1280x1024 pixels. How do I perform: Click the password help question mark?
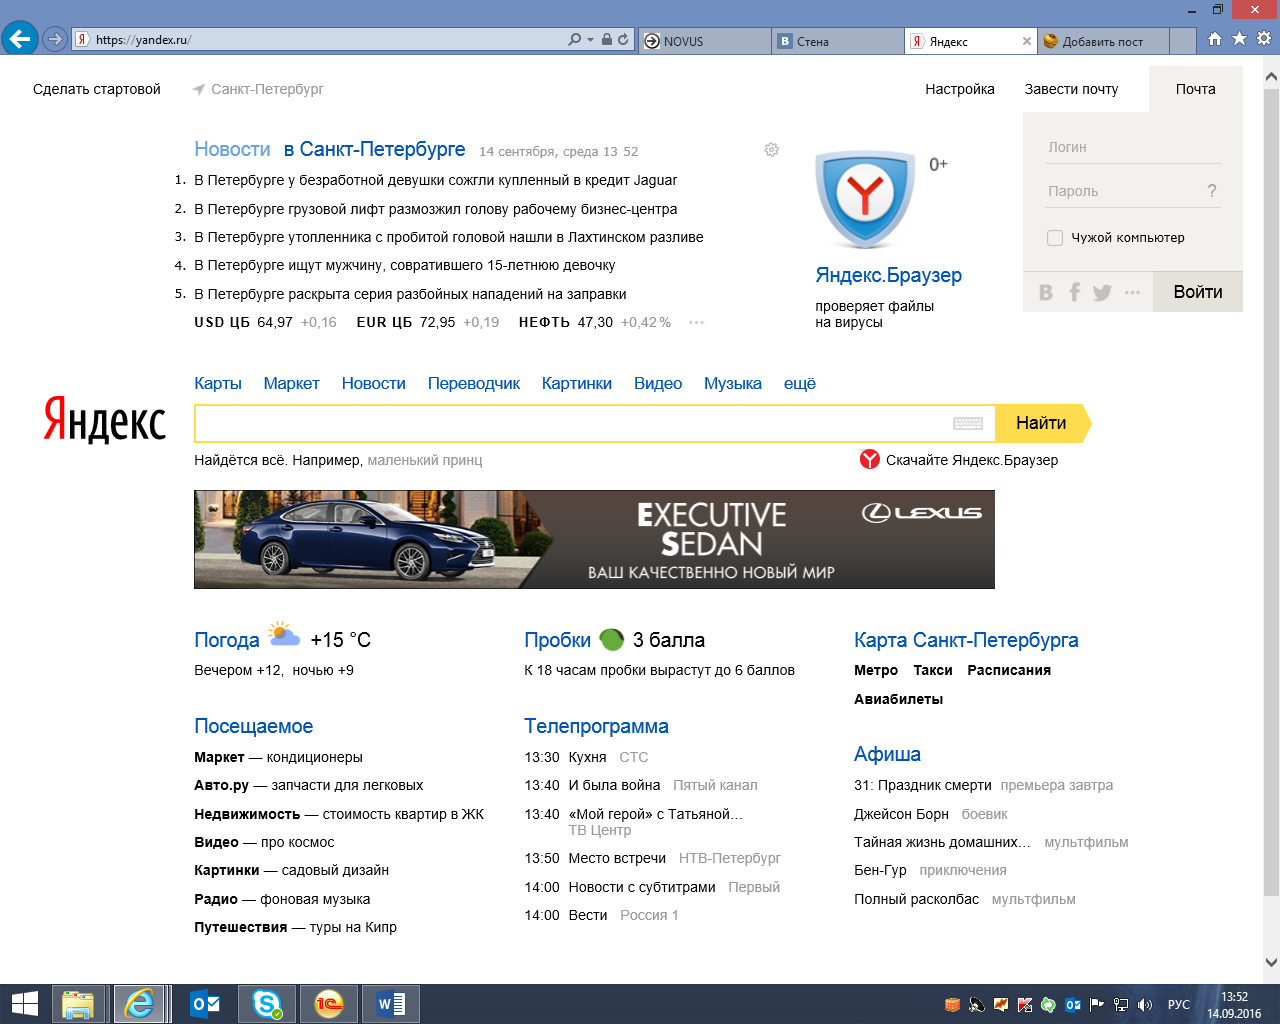(1212, 191)
